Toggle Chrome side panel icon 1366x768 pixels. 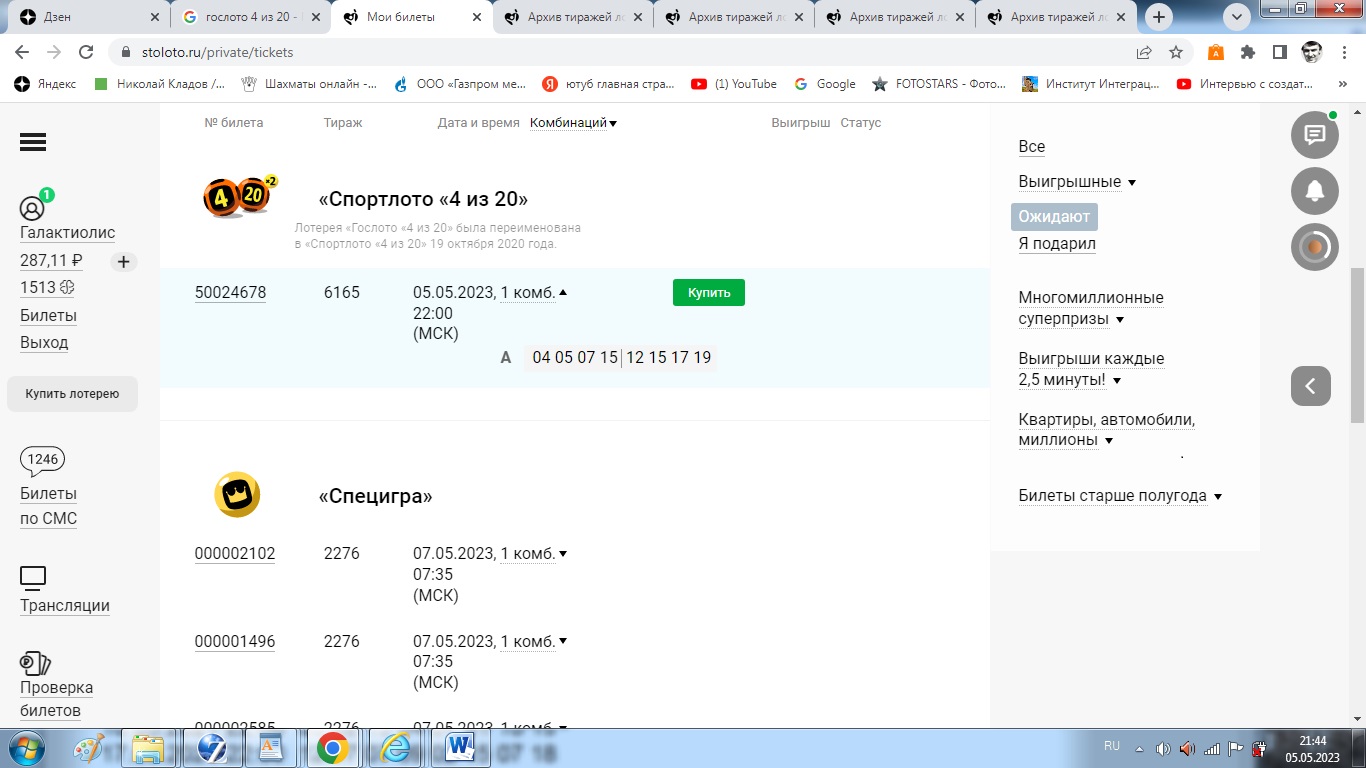pos(1279,52)
